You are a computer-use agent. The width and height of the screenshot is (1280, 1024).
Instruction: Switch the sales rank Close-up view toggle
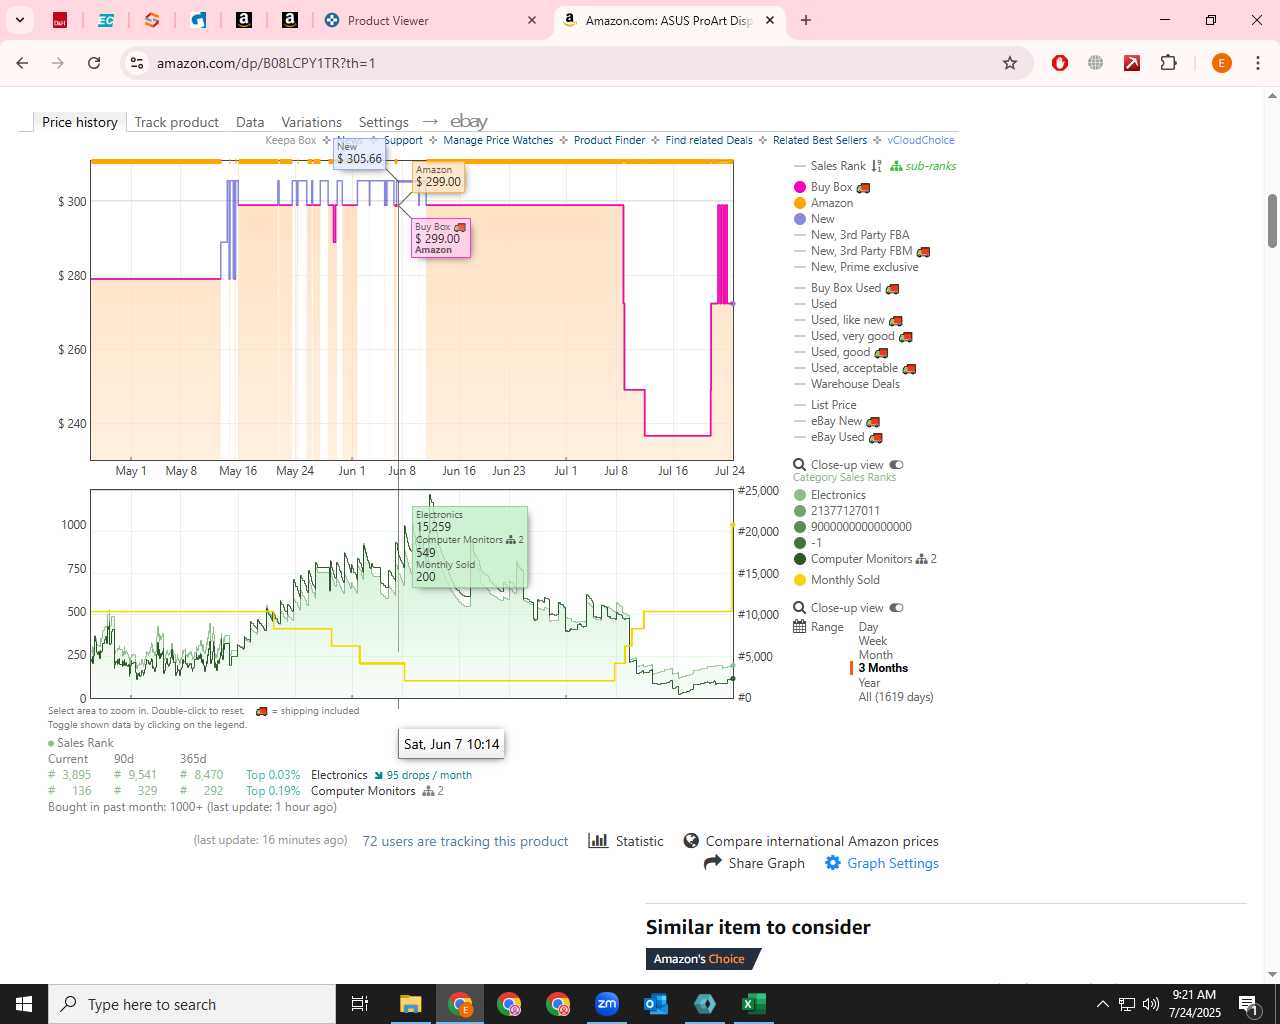896,608
